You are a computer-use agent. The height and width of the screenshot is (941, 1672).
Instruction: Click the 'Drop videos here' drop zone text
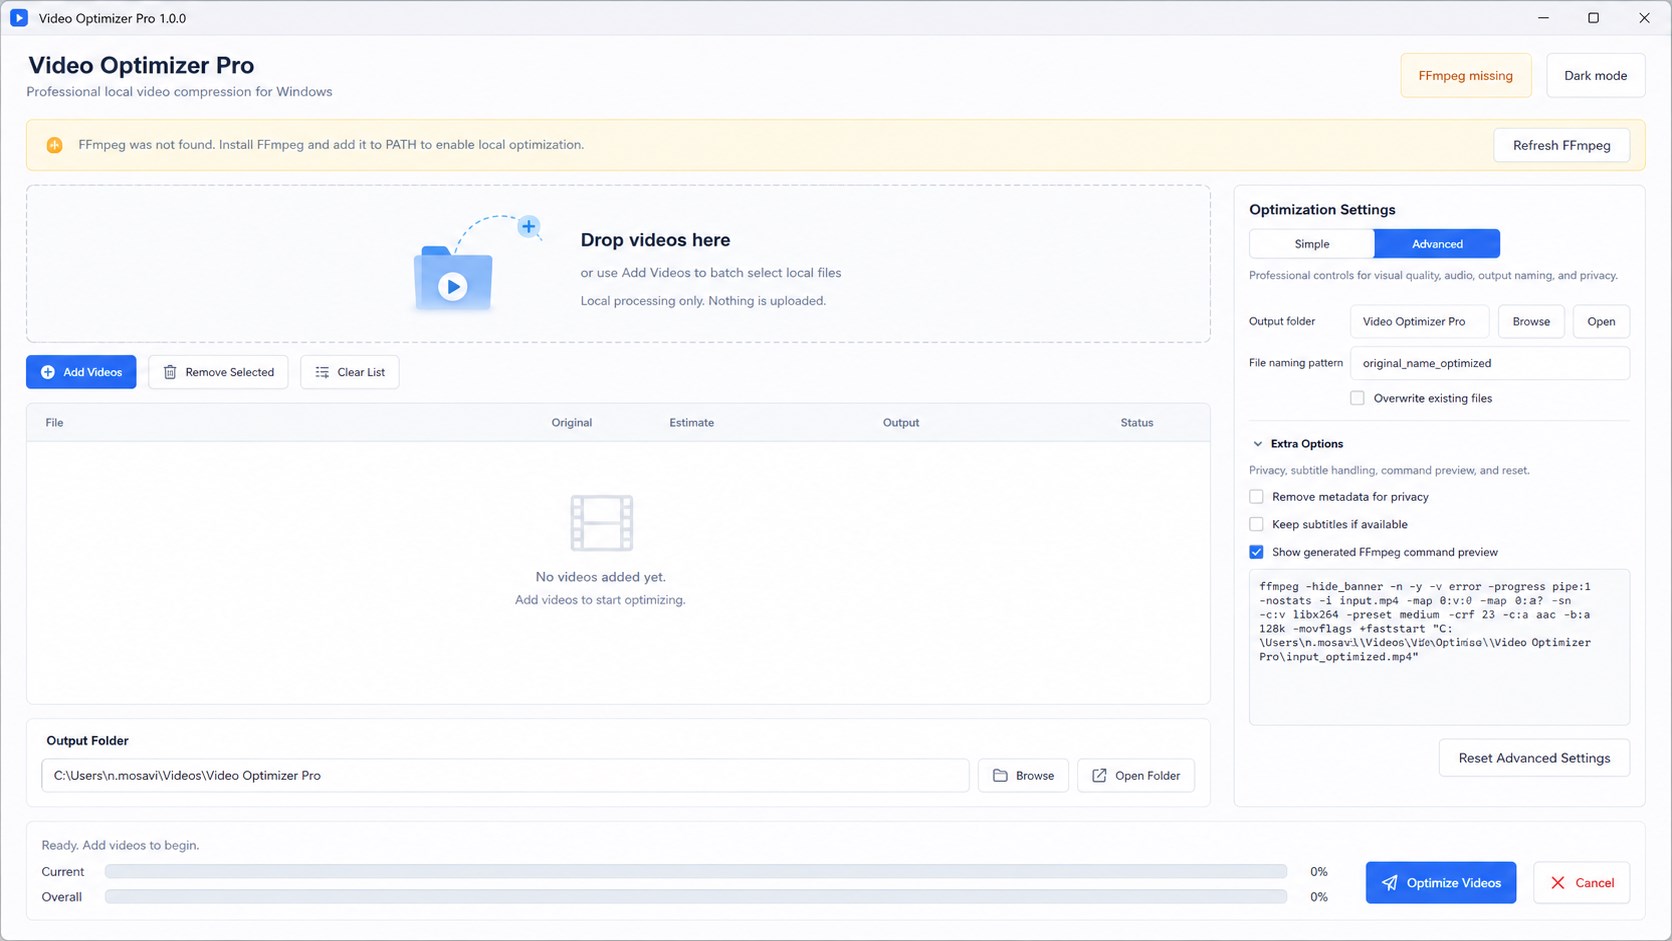(655, 240)
